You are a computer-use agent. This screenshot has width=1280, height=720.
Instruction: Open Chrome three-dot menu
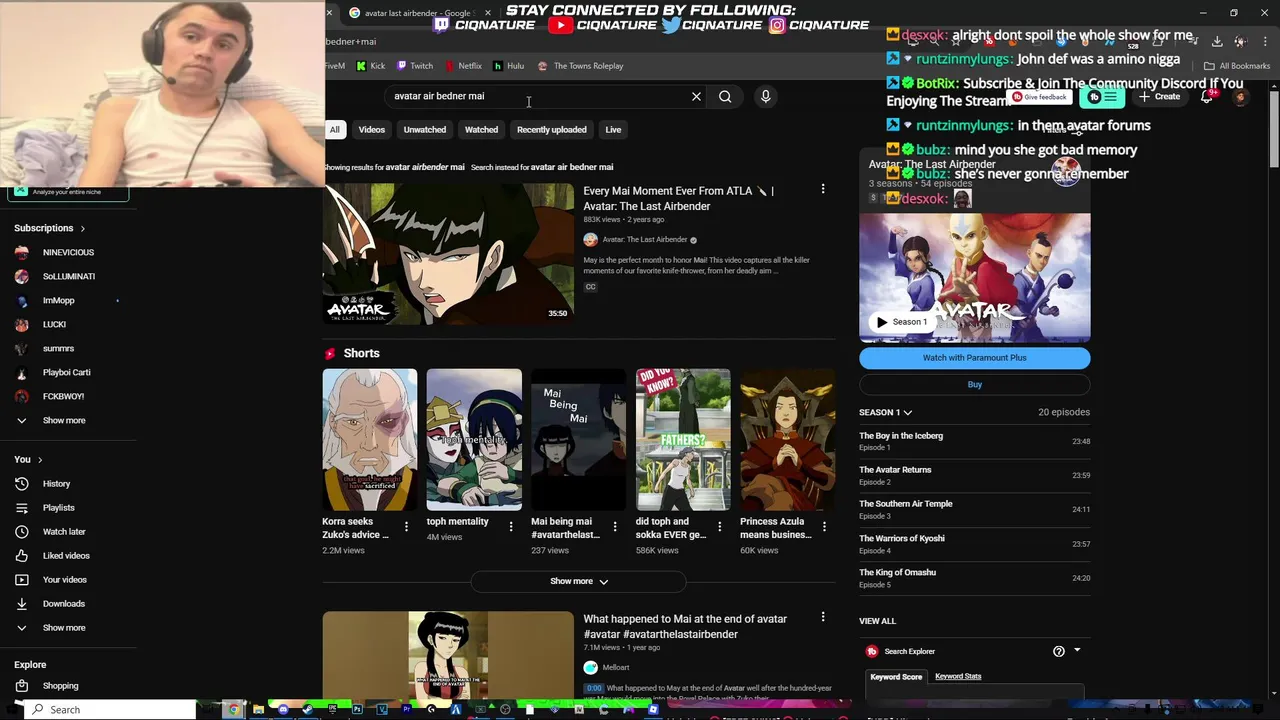(x=1265, y=42)
